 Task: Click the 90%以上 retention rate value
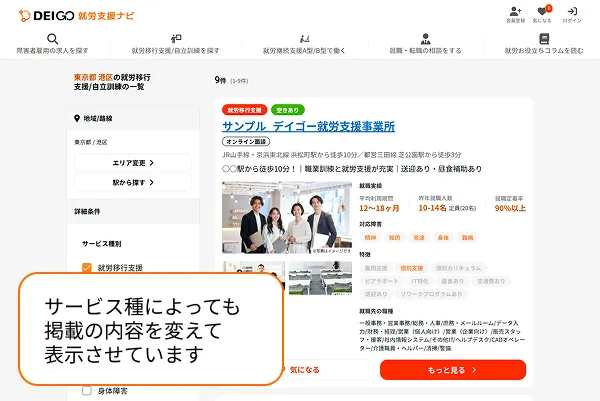[x=510, y=208]
